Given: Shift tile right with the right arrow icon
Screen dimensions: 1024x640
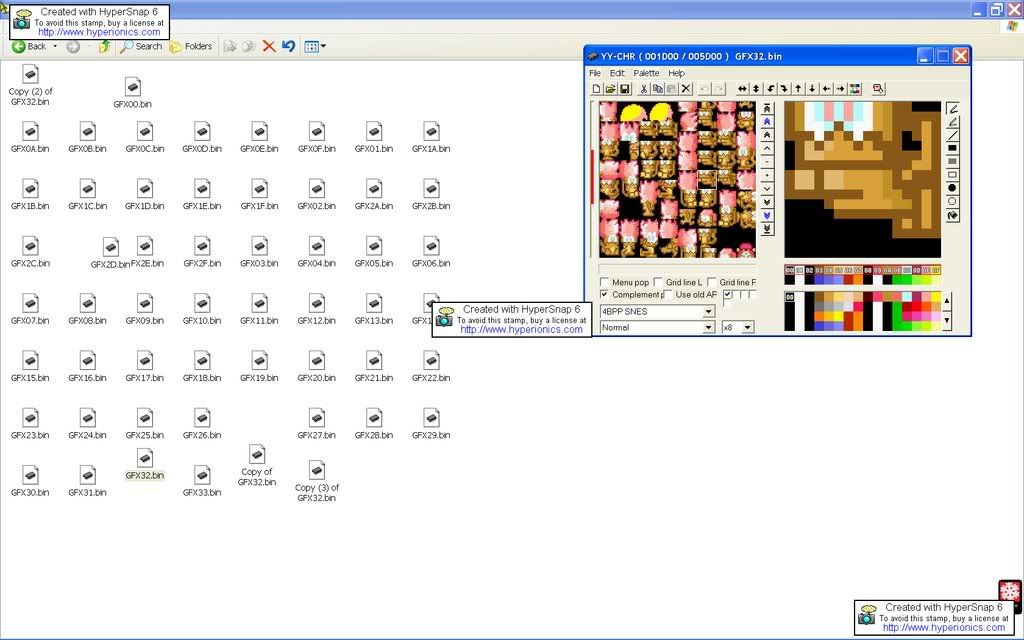Looking at the screenshot, I should [x=840, y=89].
